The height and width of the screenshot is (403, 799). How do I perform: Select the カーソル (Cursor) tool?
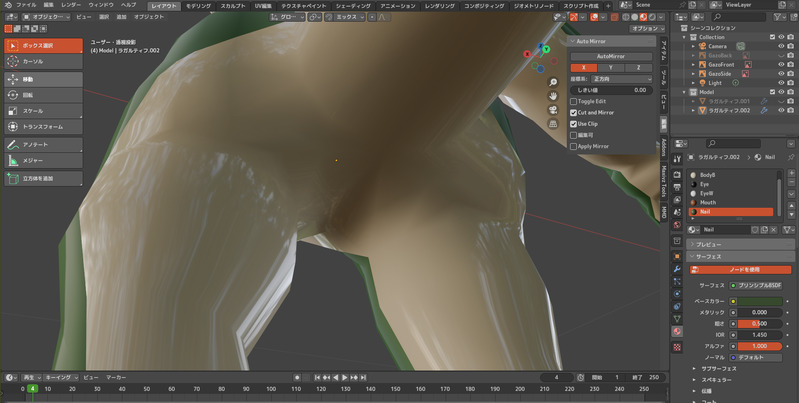[43, 61]
